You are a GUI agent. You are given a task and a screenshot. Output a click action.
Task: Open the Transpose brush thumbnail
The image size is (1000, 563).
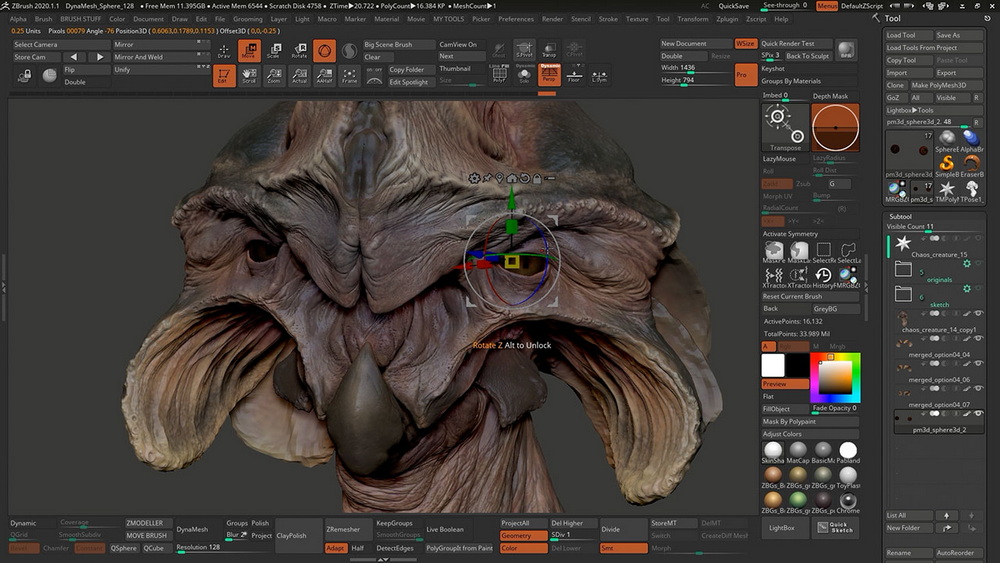785,128
